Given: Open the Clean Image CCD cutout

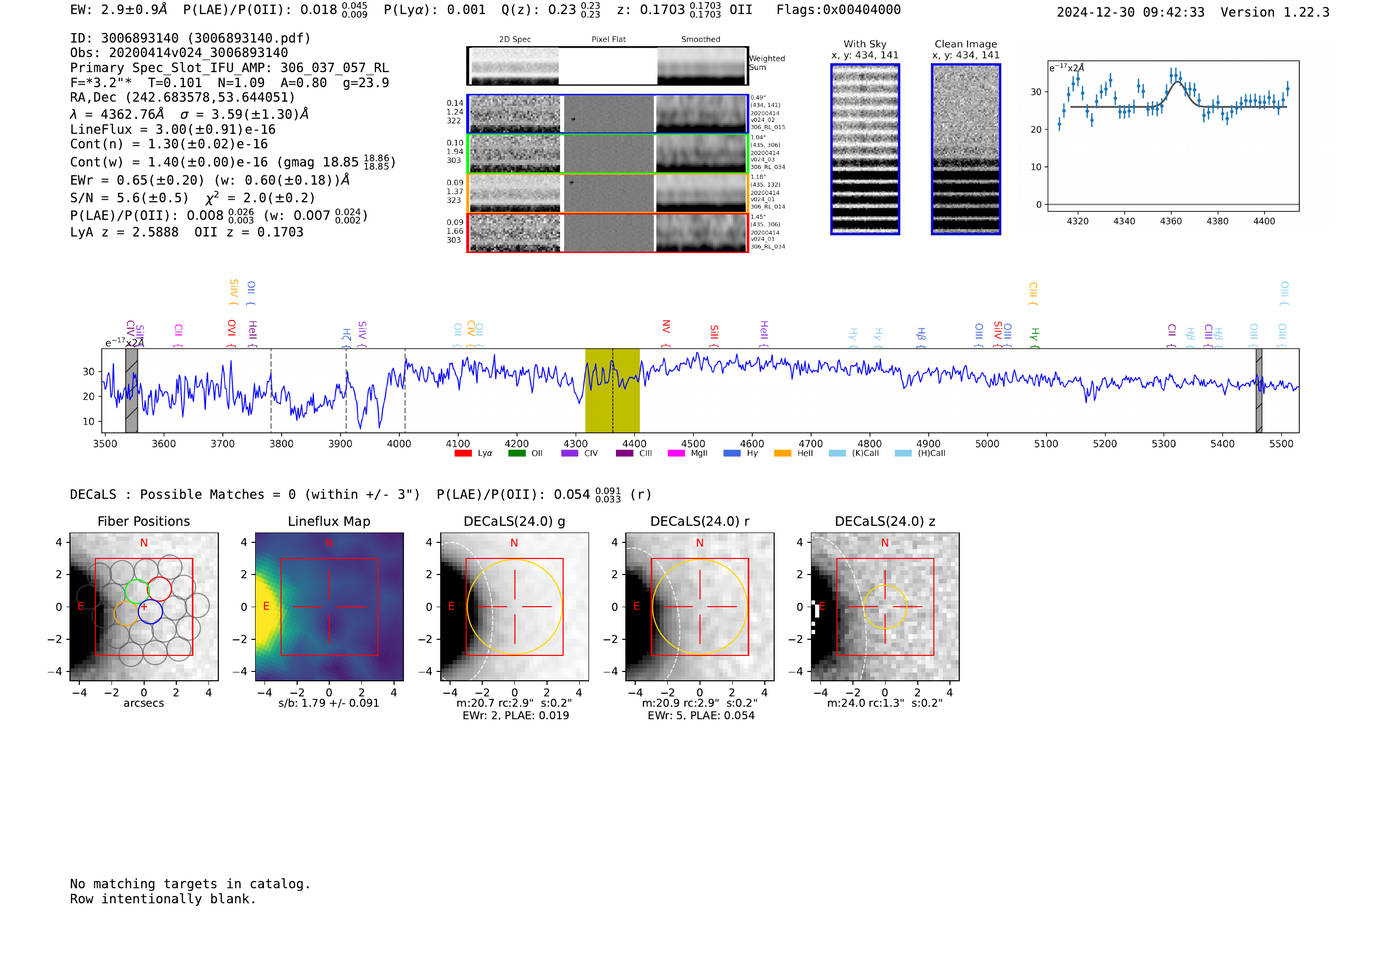Looking at the screenshot, I should 966,149.
